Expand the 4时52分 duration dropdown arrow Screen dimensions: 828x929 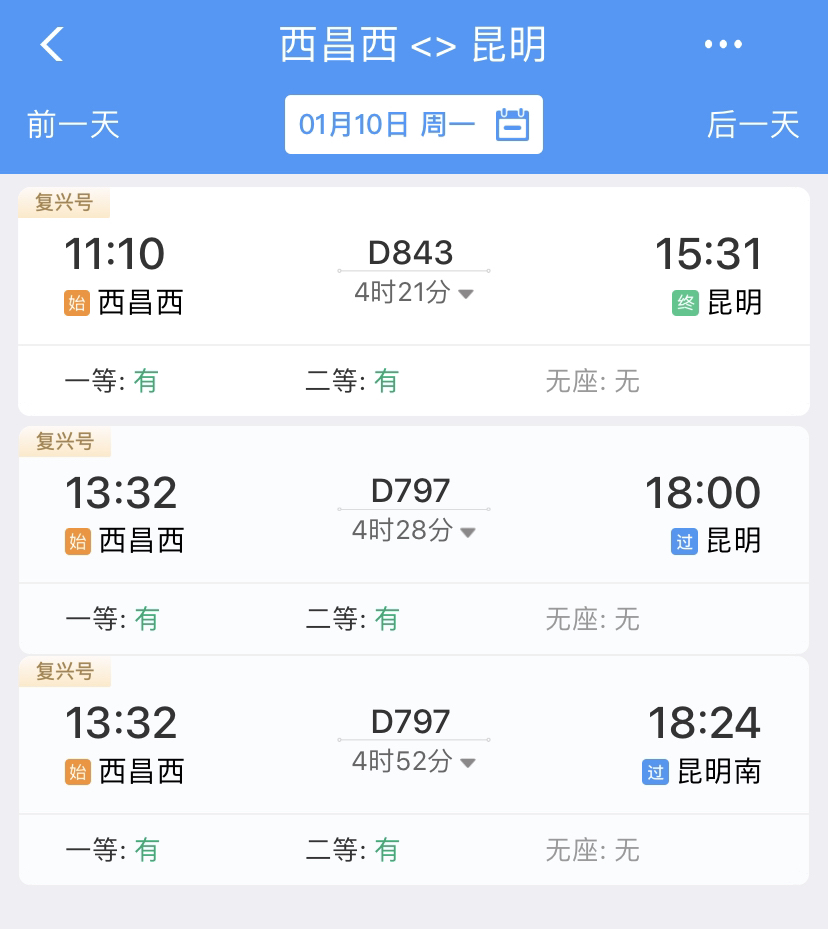point(468,763)
